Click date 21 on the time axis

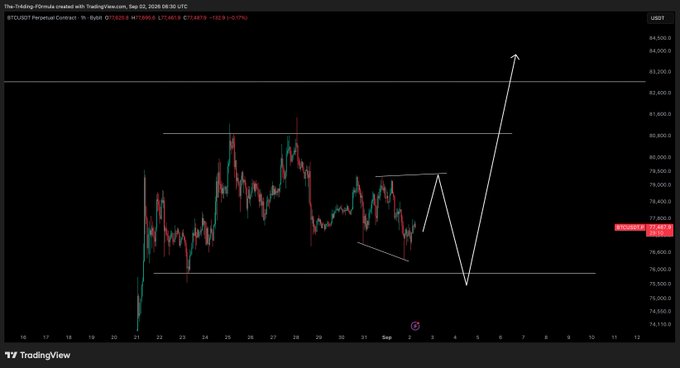click(x=137, y=337)
